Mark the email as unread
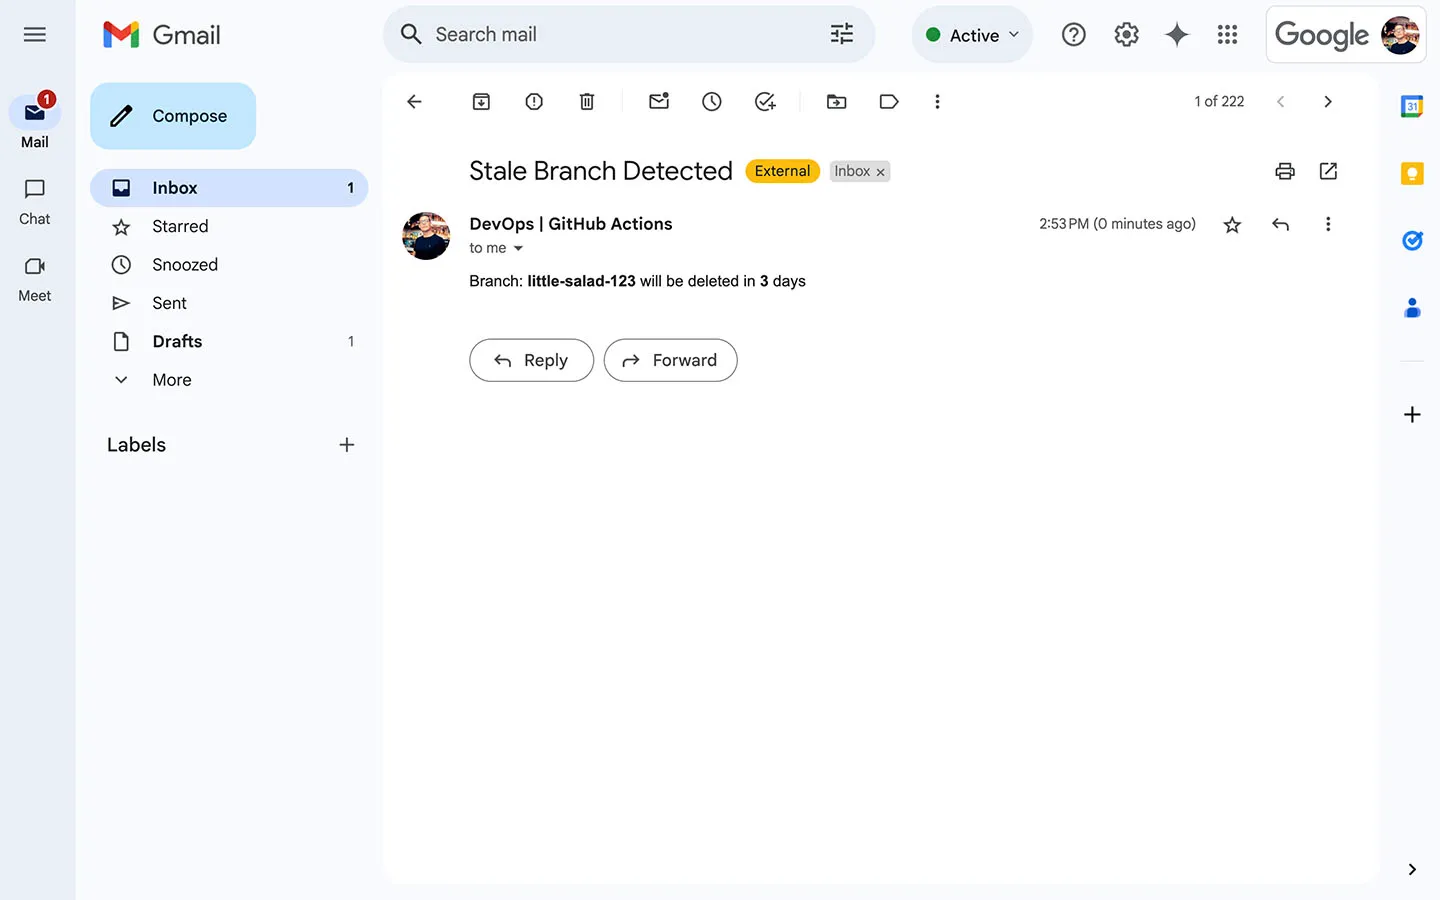The image size is (1440, 900). (659, 102)
